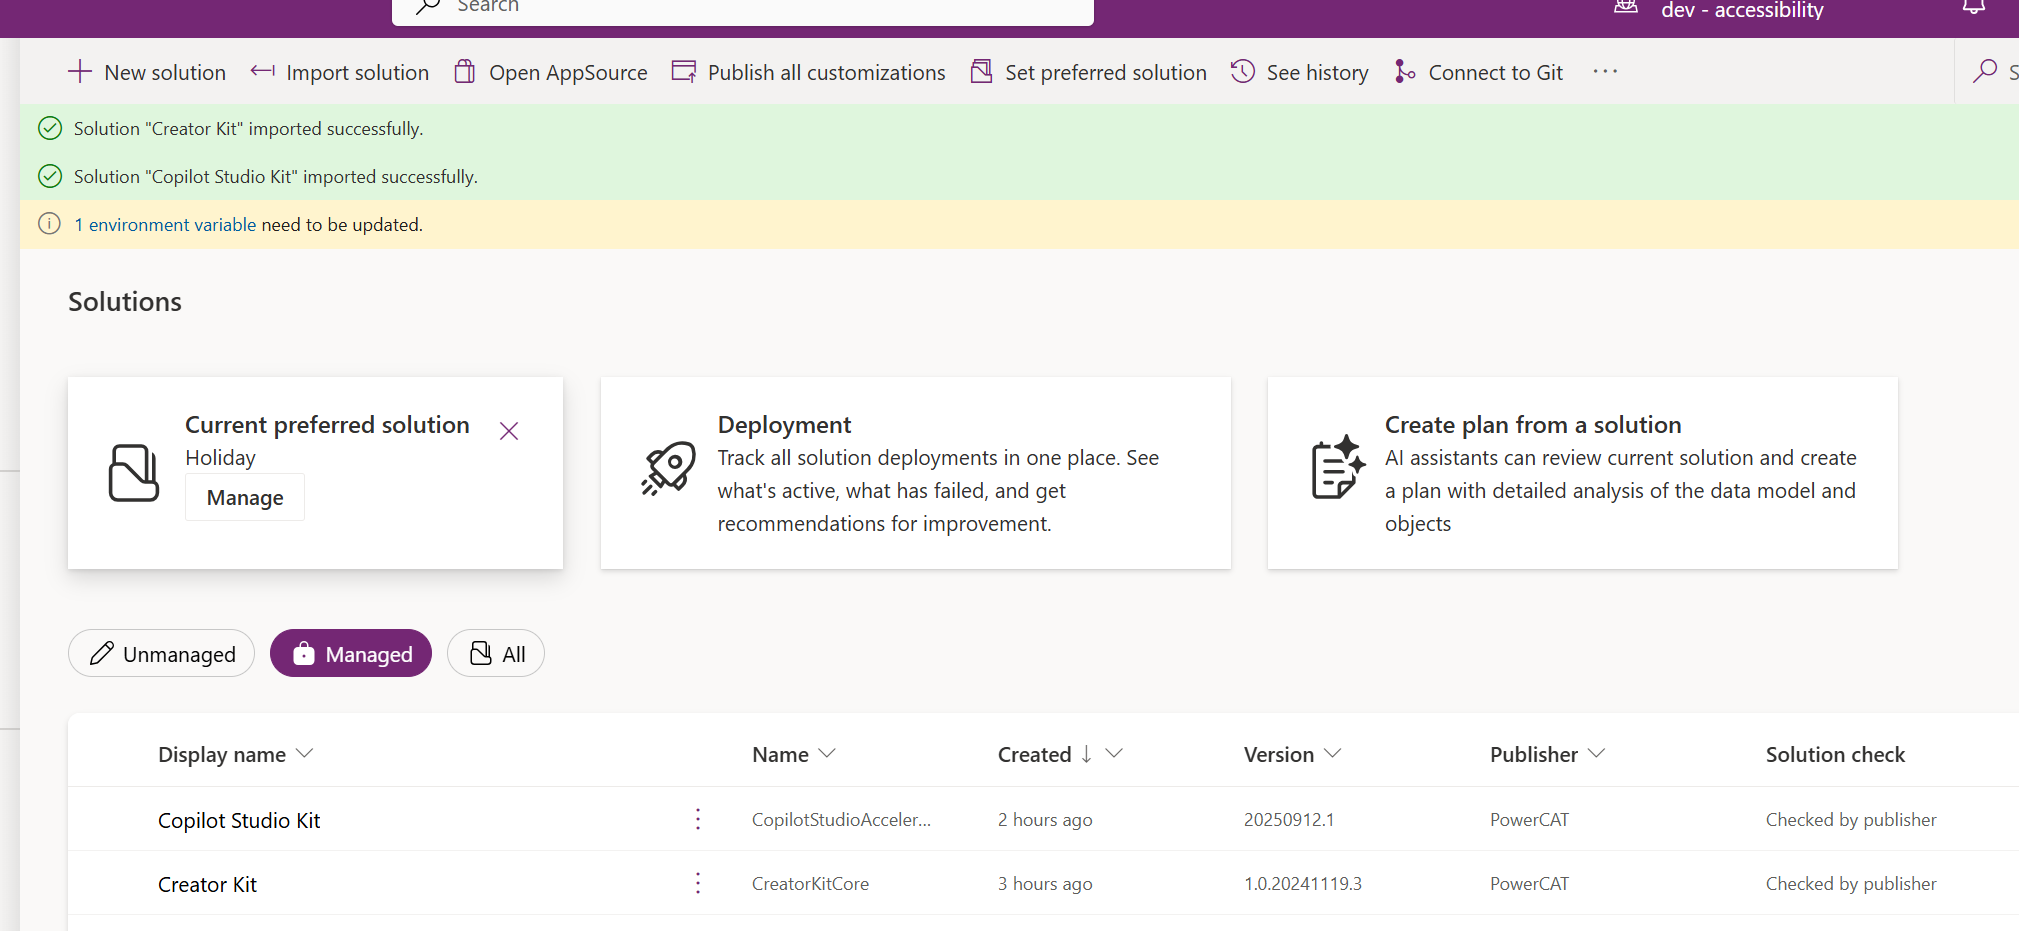The image size is (2019, 931).
Task: Expand the Publisher column dropdown
Action: (1595, 753)
